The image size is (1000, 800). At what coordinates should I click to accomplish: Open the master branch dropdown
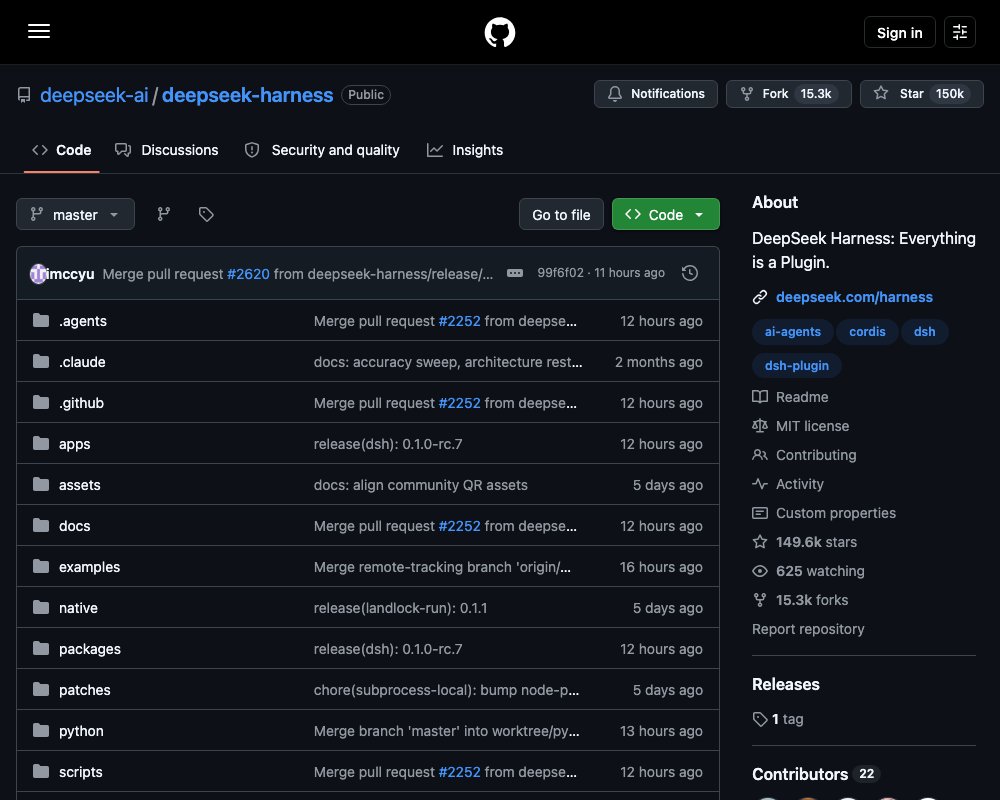pos(75,214)
